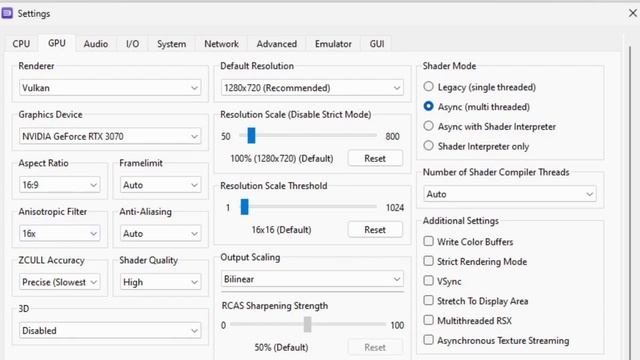Expand the Shader Quality dropdown
Screen dimensions: 640x360
160,282
